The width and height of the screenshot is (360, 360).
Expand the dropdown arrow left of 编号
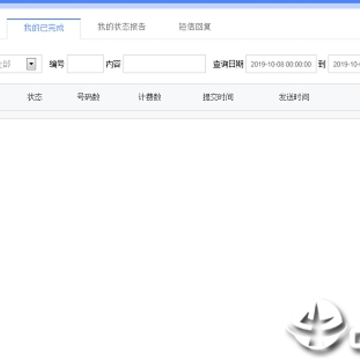pos(31,64)
